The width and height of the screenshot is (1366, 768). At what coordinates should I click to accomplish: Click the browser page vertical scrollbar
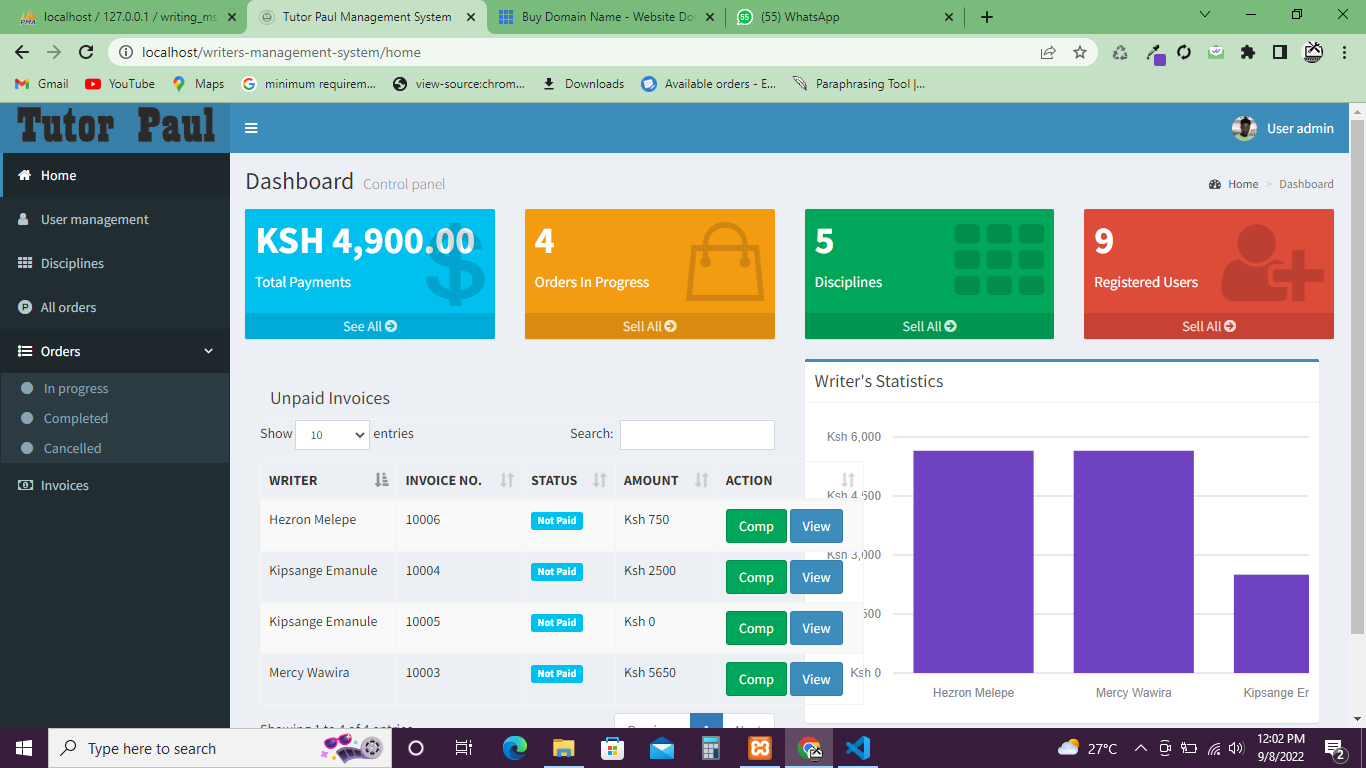[x=1357, y=375]
